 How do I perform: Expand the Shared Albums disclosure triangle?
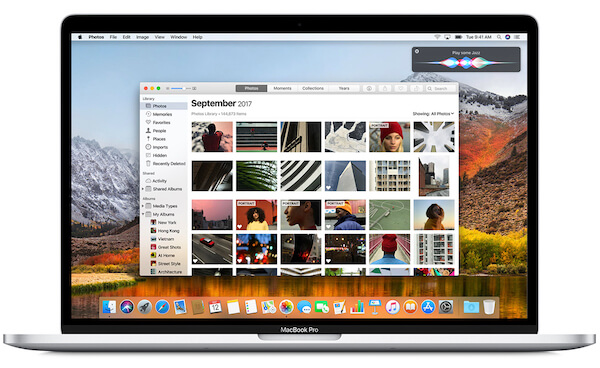pos(143,189)
